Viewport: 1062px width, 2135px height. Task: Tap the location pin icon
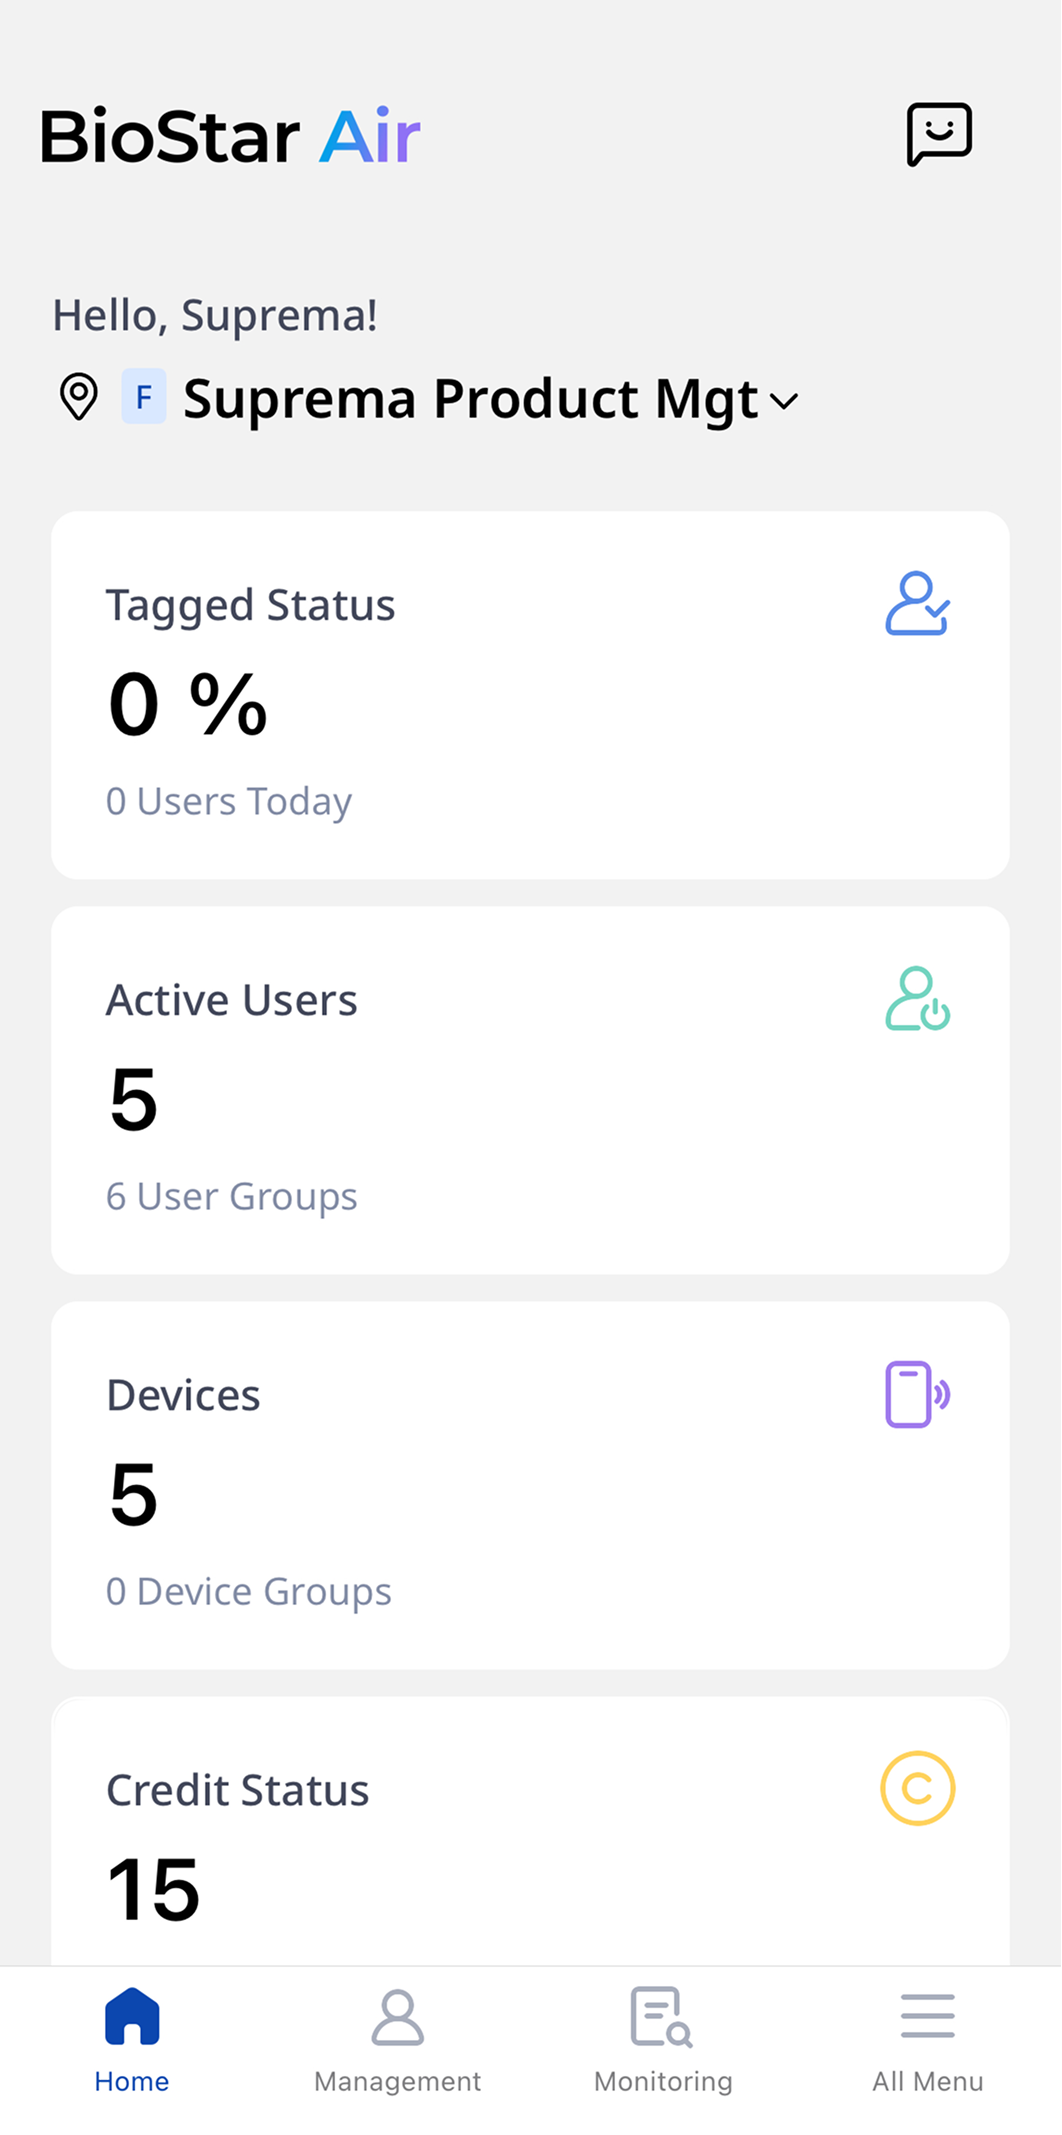click(79, 397)
